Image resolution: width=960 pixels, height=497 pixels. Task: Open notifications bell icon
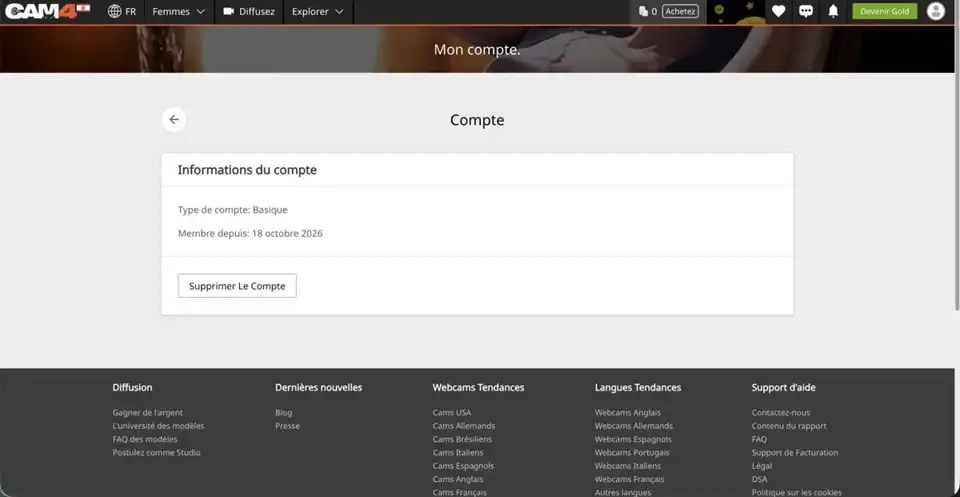pos(833,11)
